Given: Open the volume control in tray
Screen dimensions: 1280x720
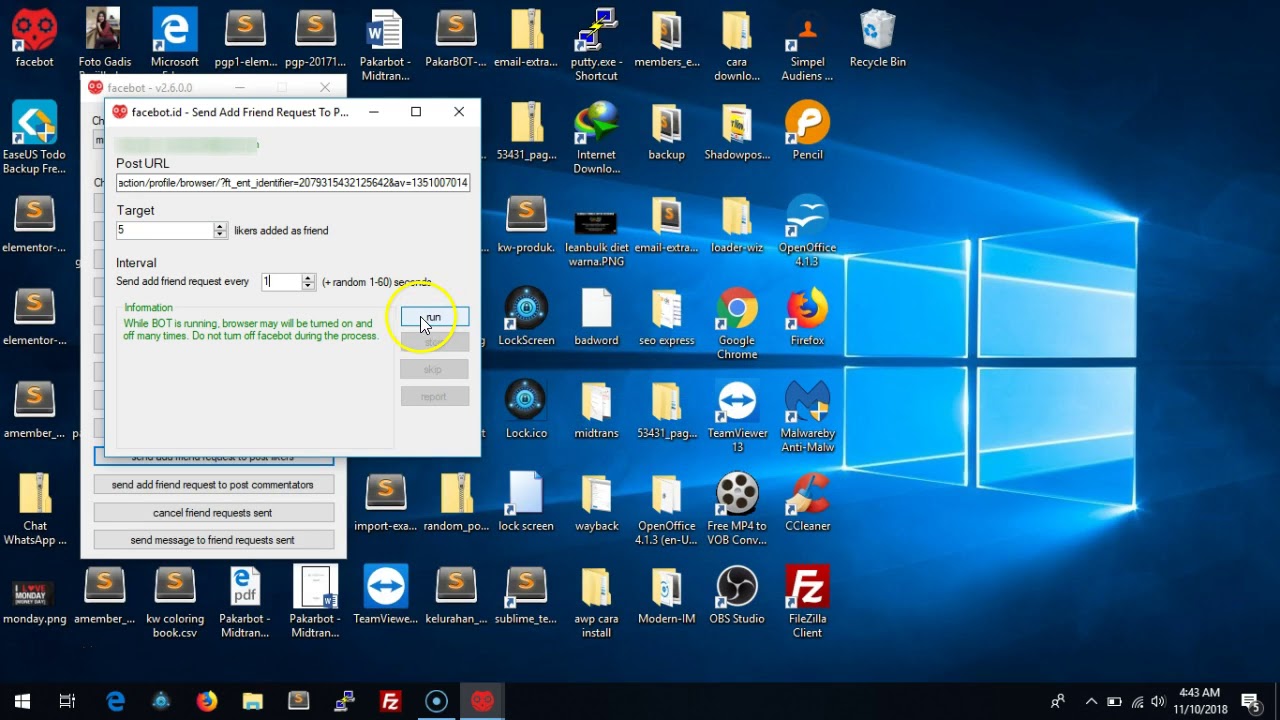Looking at the screenshot, I should tap(1159, 701).
